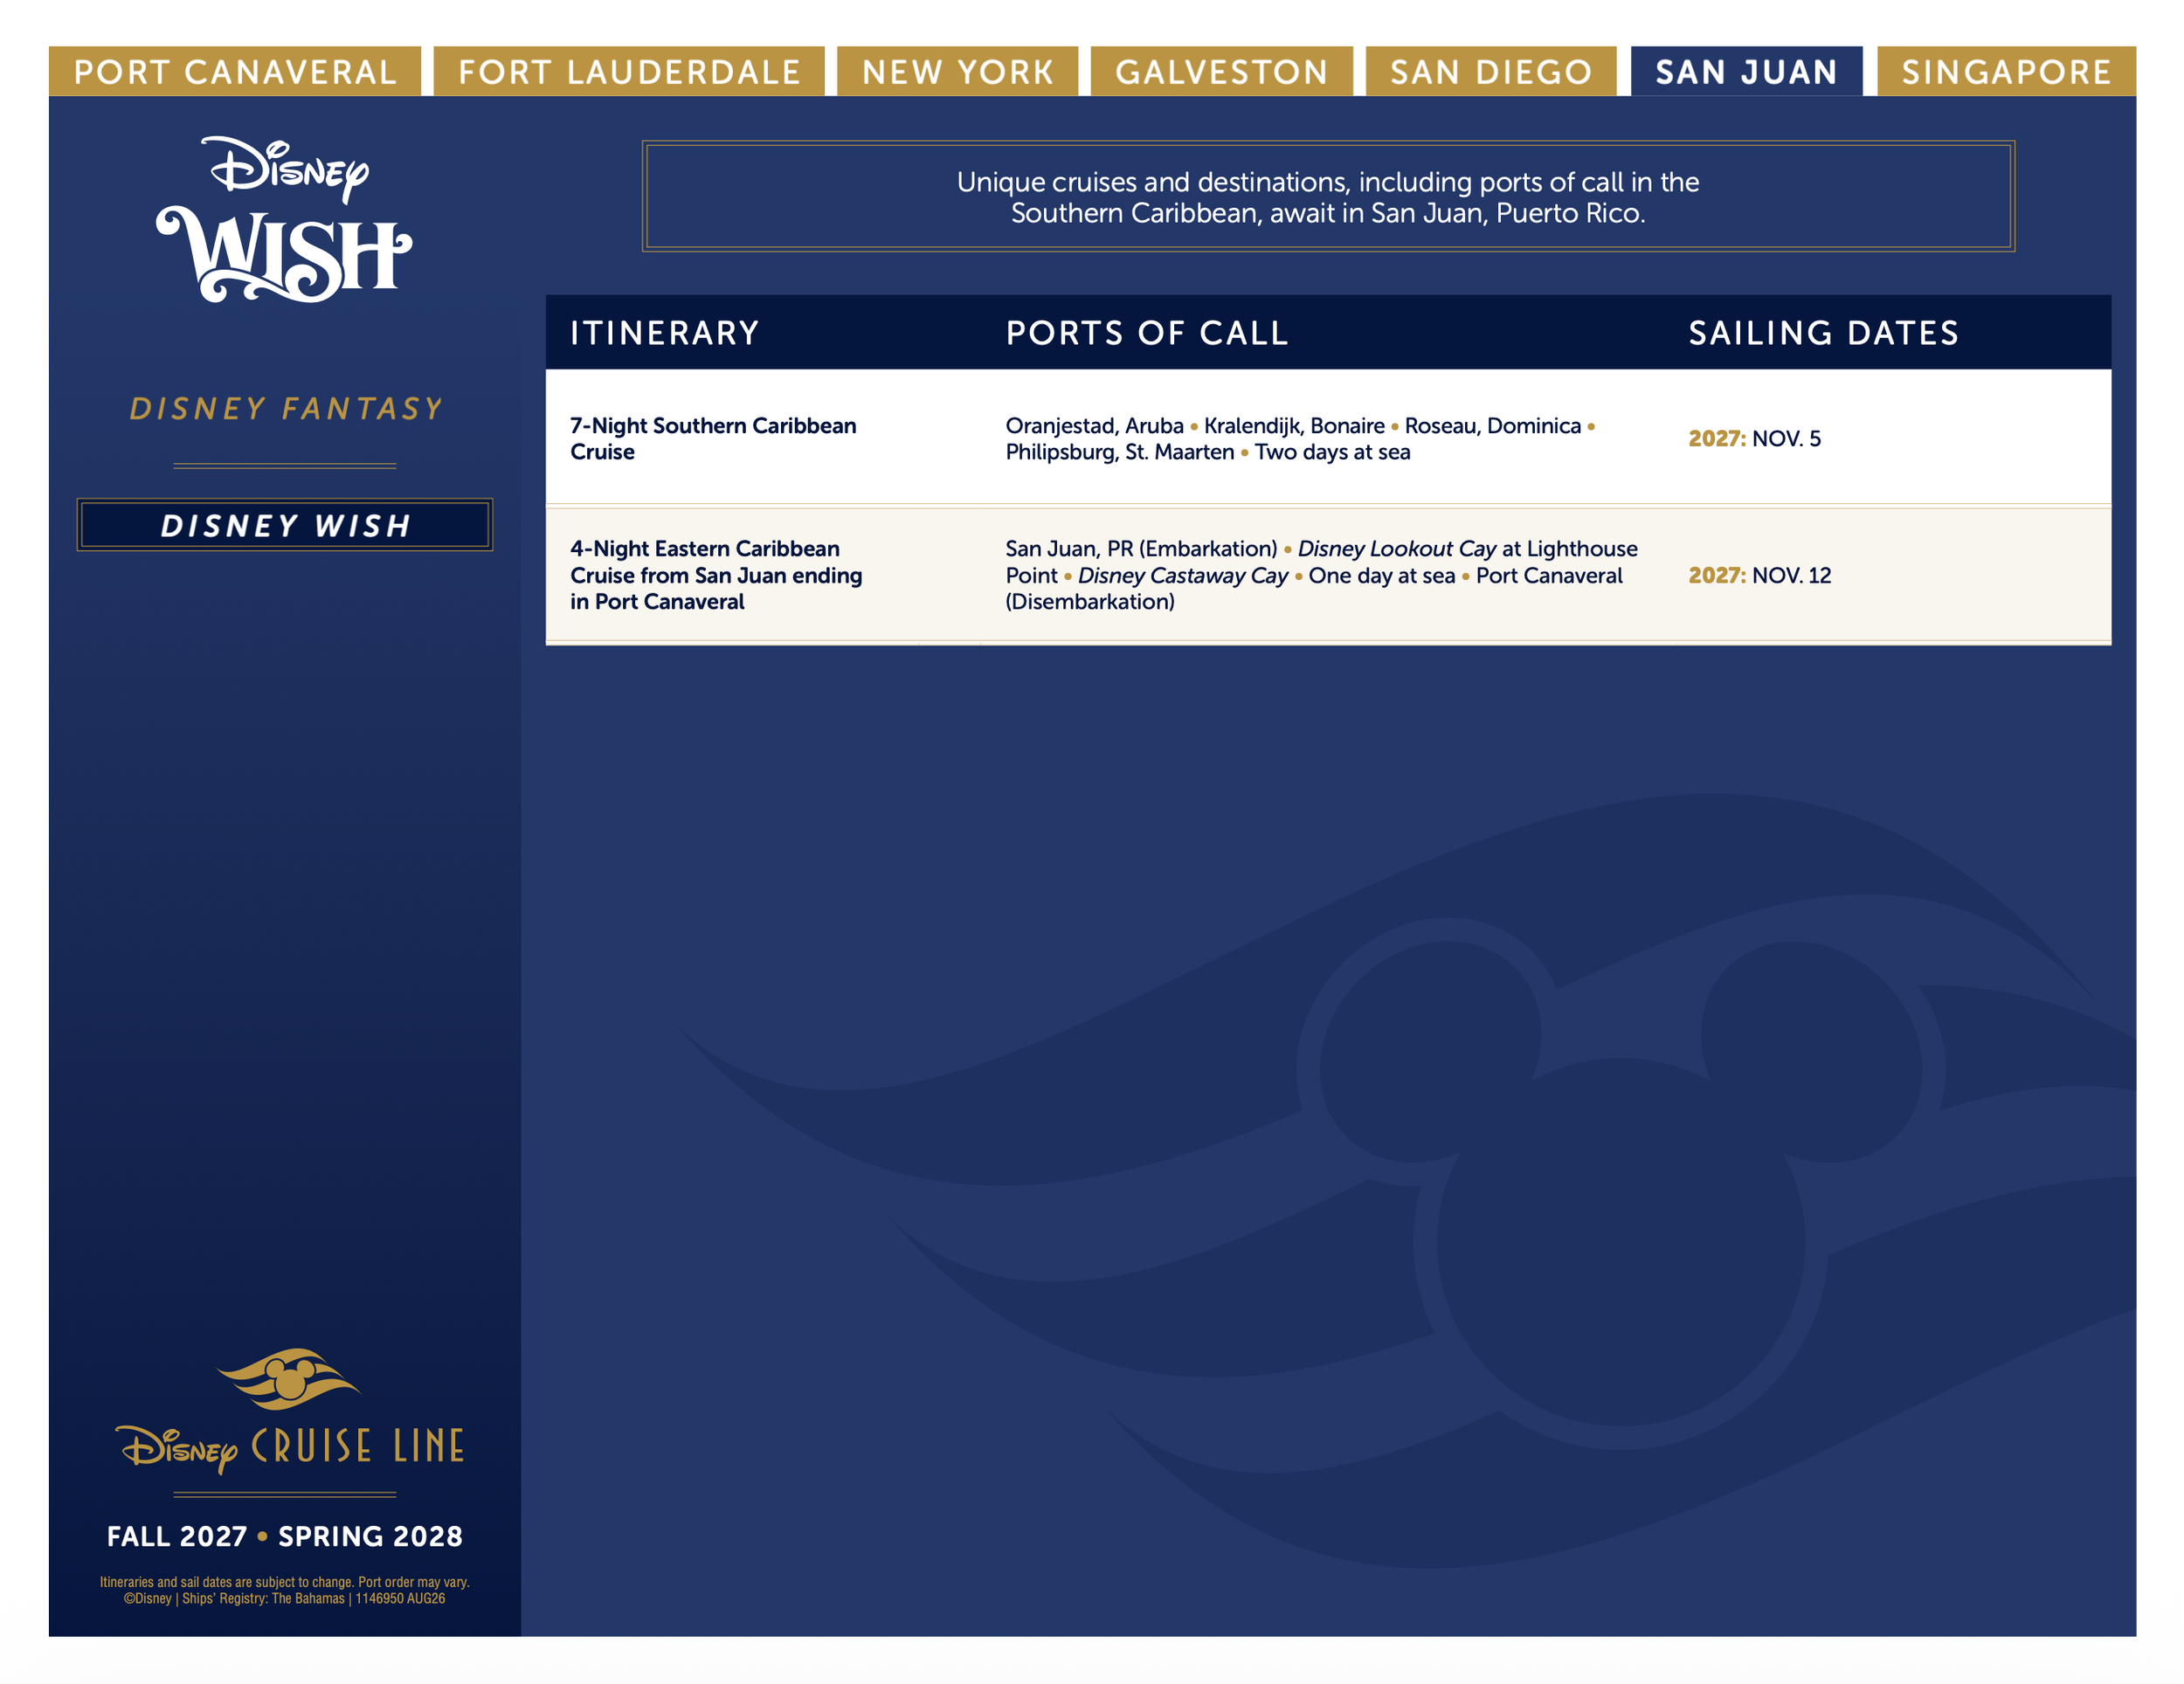The width and height of the screenshot is (2184, 1684).
Task: Select the 4-Night Eastern Caribbean Cruise itinerary
Action: (x=716, y=575)
